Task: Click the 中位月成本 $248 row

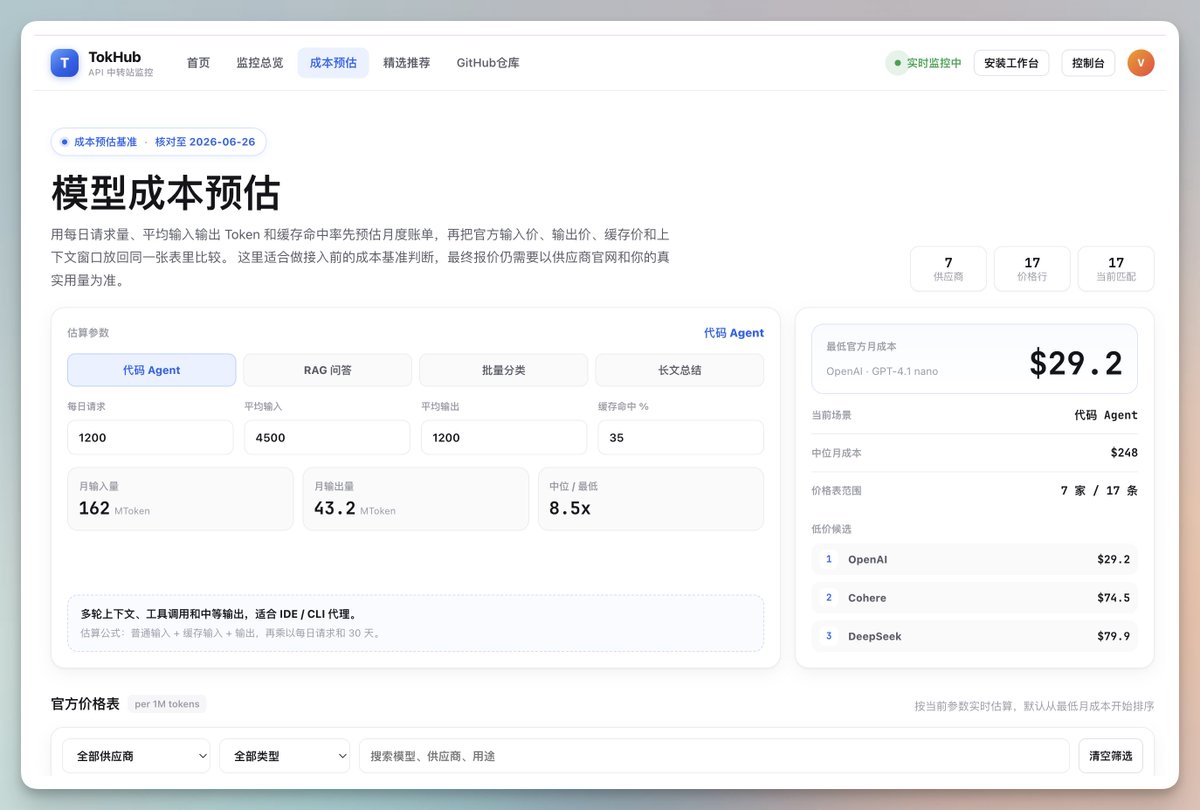Action: (x=974, y=453)
